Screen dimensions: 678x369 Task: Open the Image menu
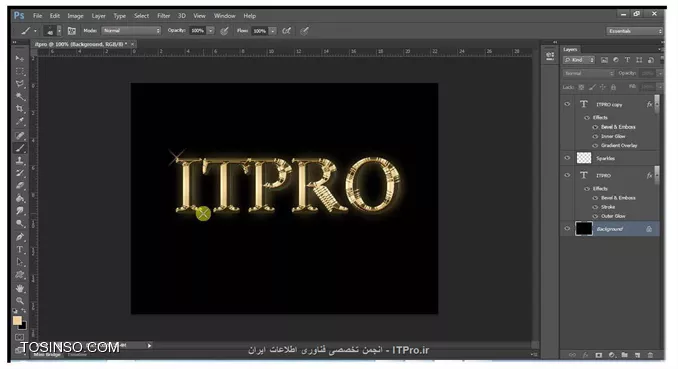pos(75,16)
